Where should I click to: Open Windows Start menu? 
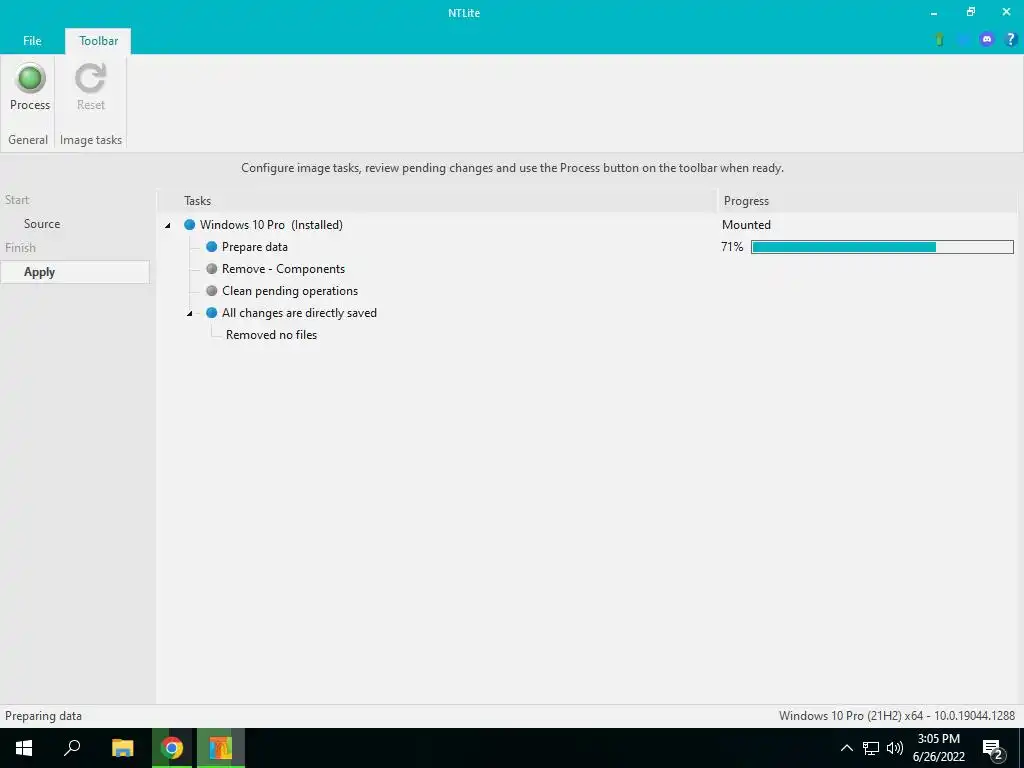(x=24, y=748)
